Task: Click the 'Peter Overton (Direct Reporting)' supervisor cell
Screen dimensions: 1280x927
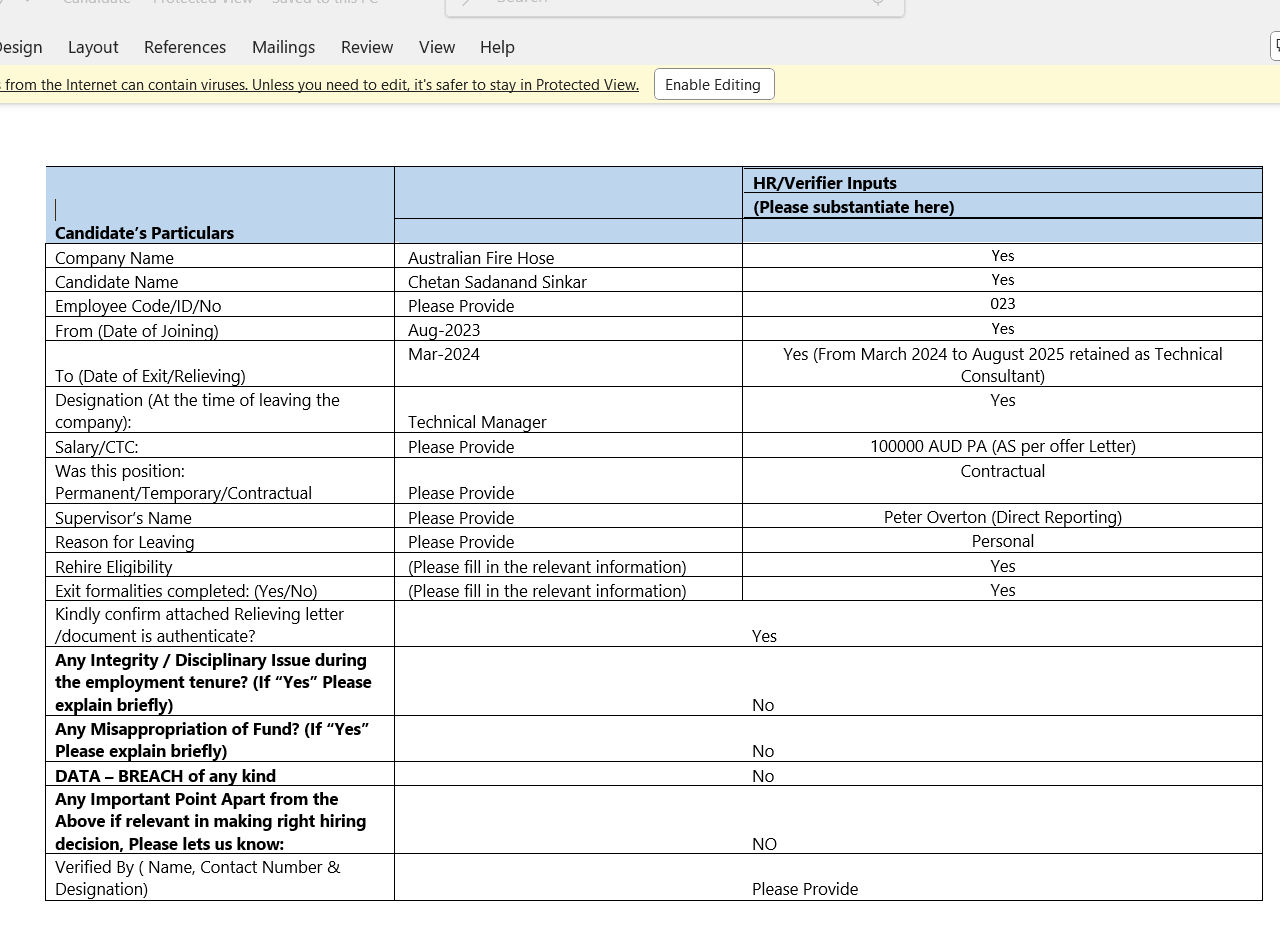Action: point(1002,517)
